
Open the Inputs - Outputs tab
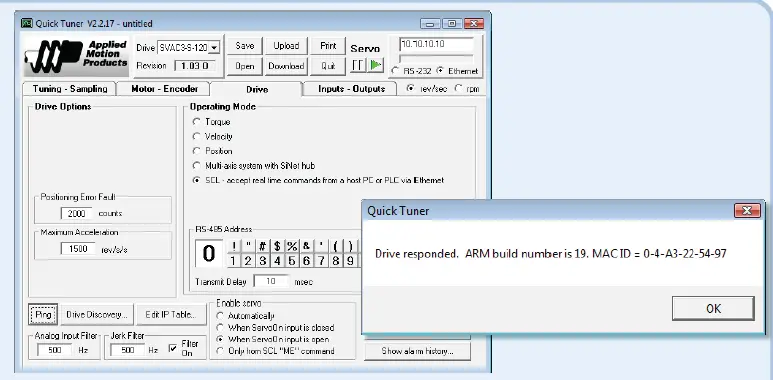[x=351, y=89]
